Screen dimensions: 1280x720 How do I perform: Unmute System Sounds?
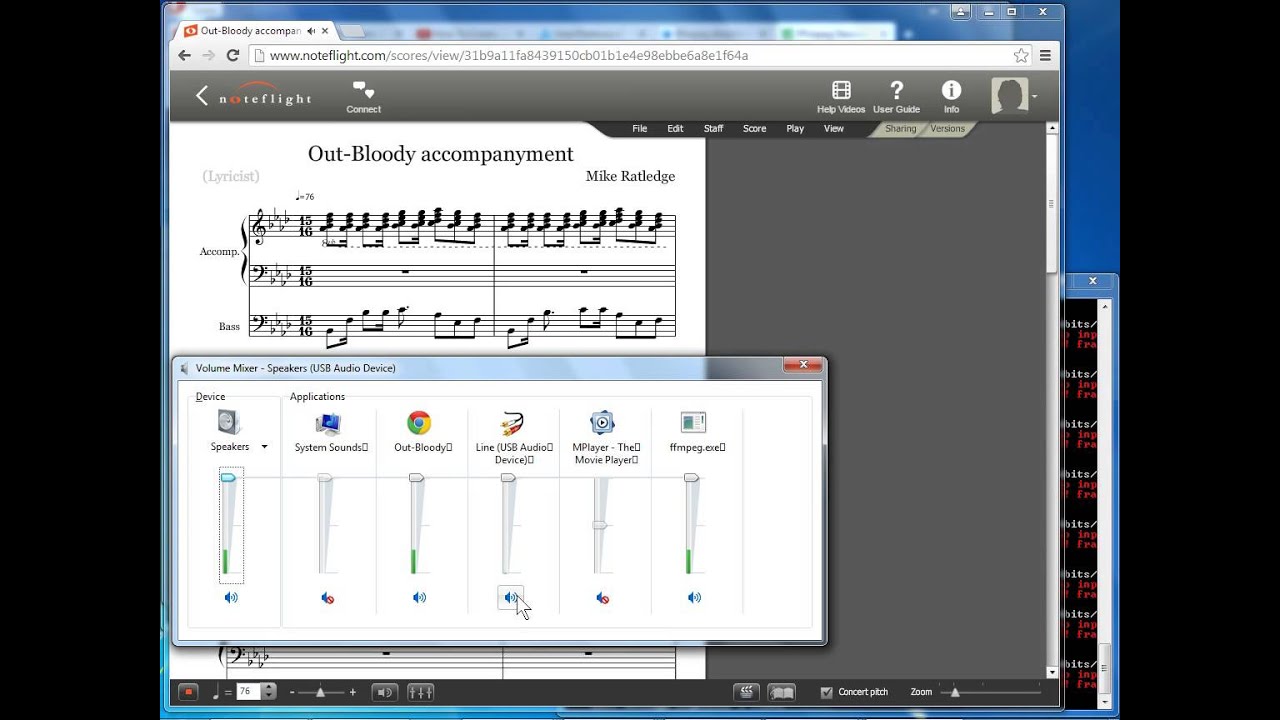pos(327,598)
